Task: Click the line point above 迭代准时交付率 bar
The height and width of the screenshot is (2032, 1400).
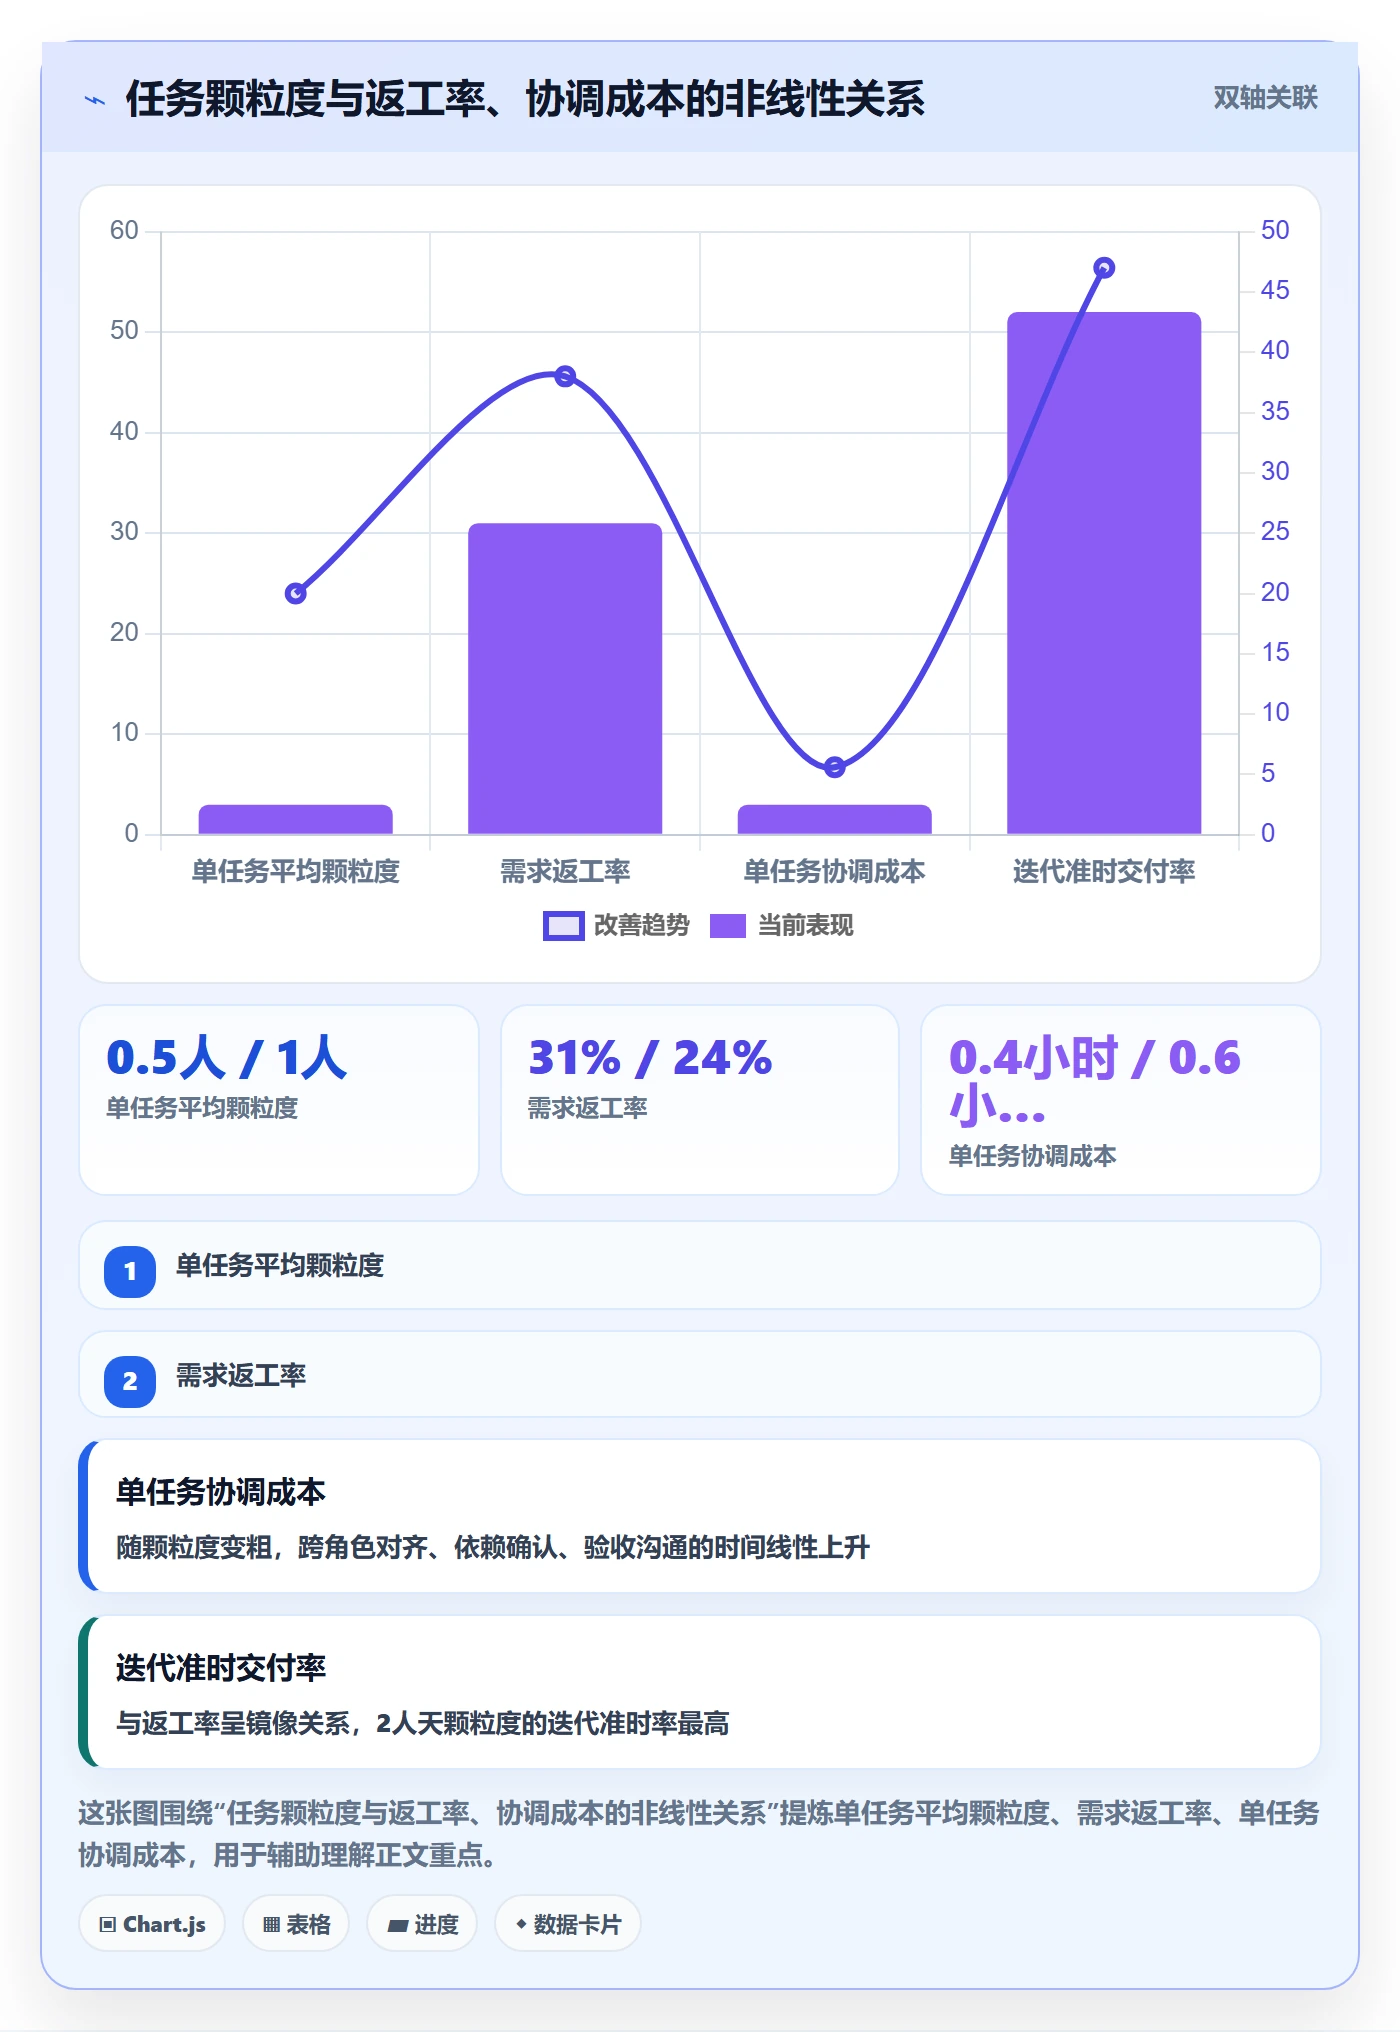Action: 1104,268
